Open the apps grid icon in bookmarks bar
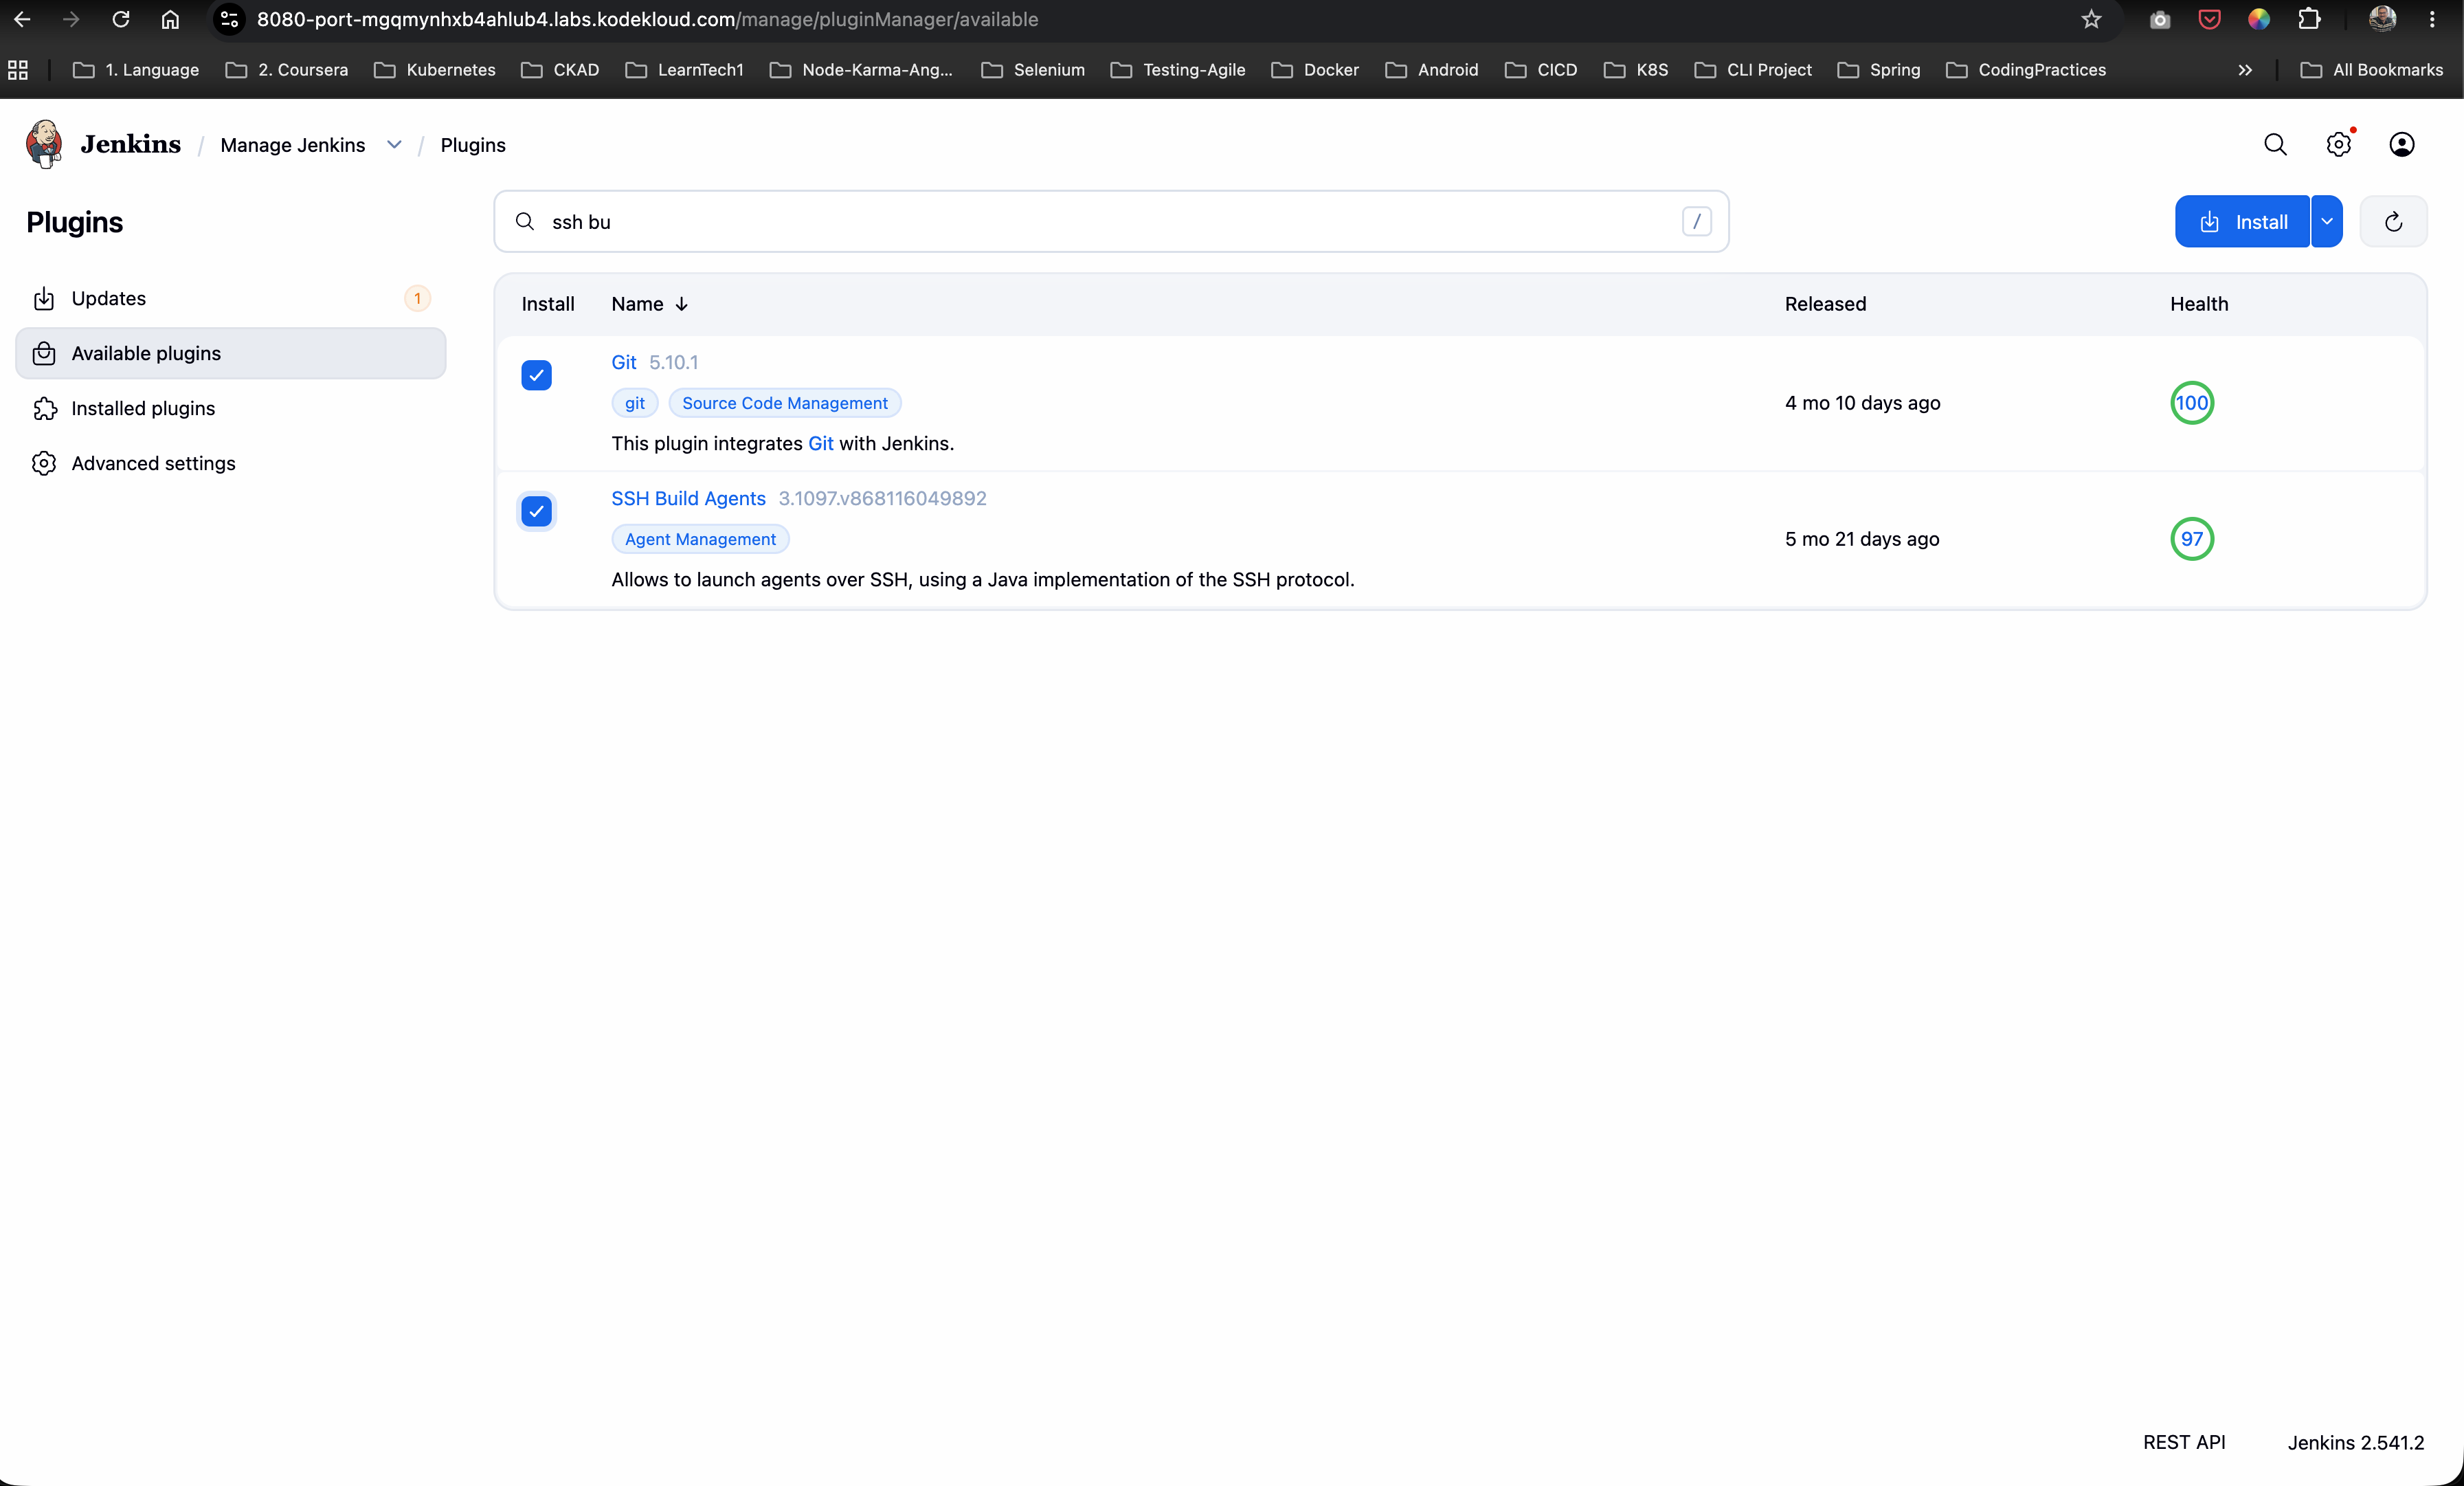This screenshot has height=1486, width=2464. pyautogui.click(x=18, y=70)
